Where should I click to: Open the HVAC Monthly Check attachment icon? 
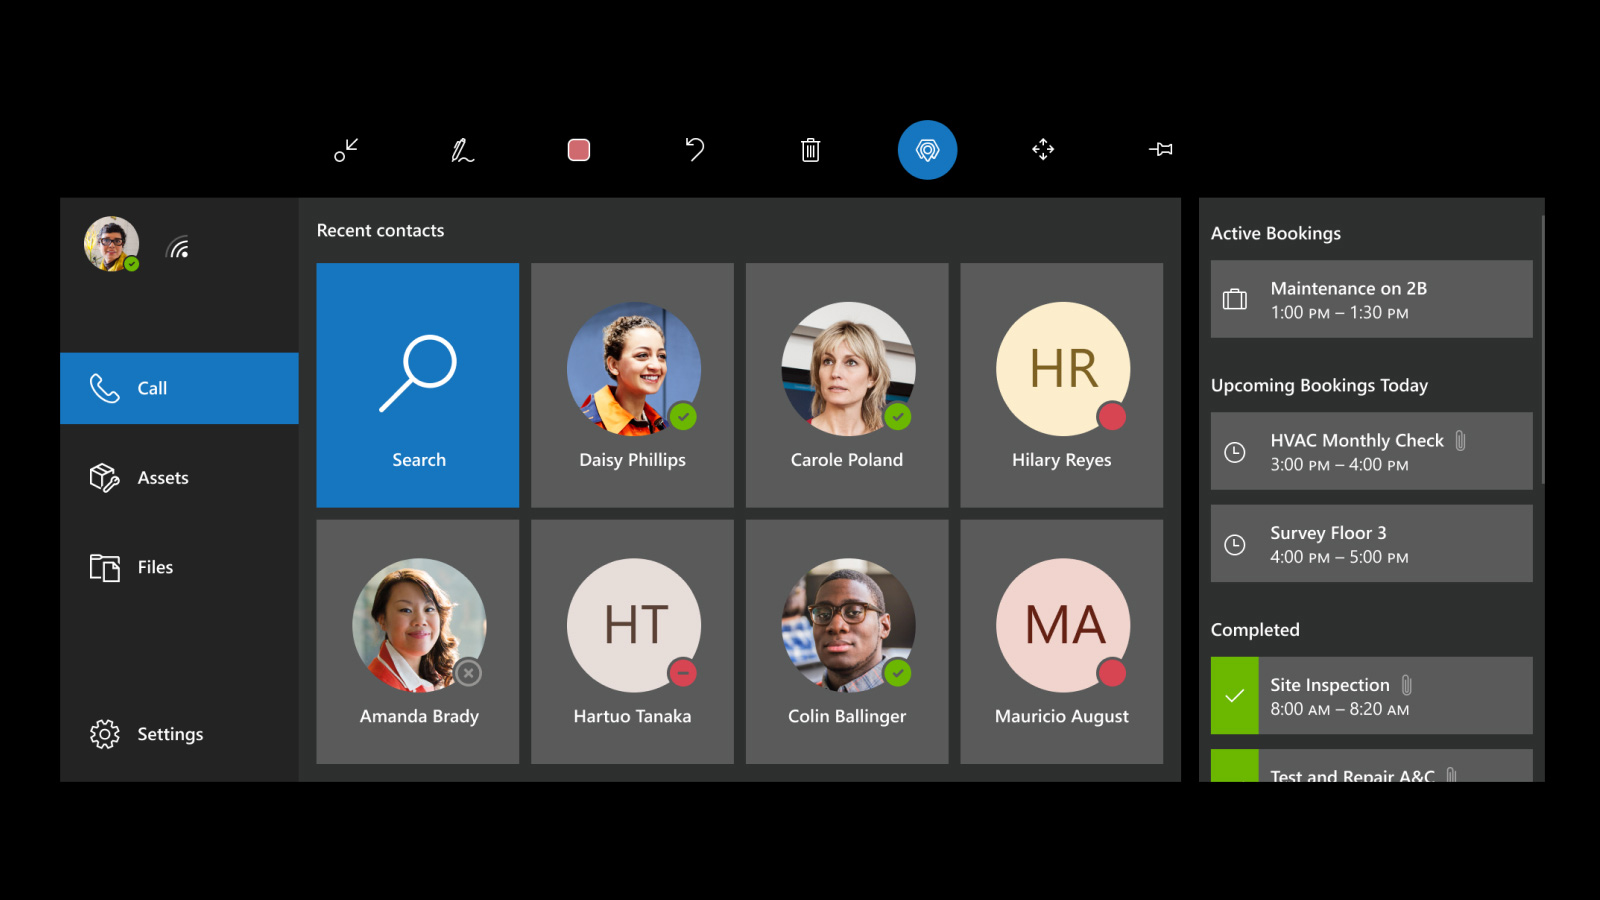(x=1460, y=440)
